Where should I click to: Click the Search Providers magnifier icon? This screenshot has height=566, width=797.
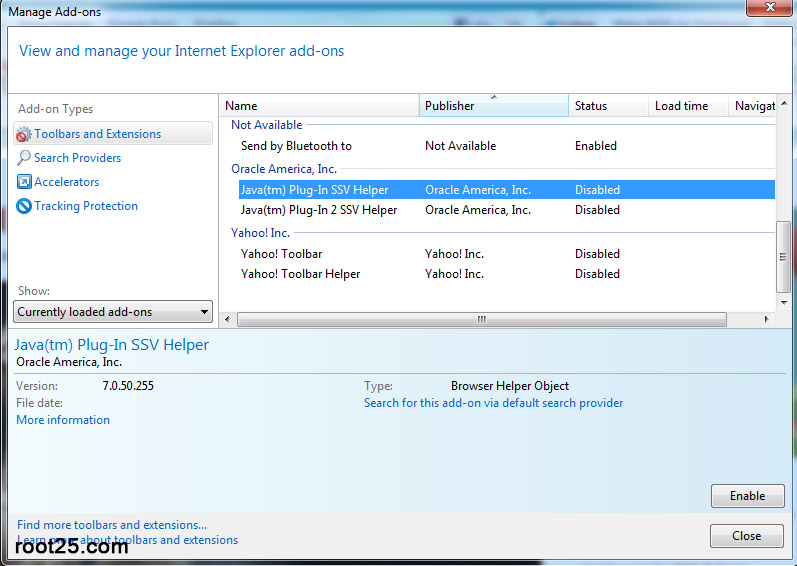click(23, 158)
